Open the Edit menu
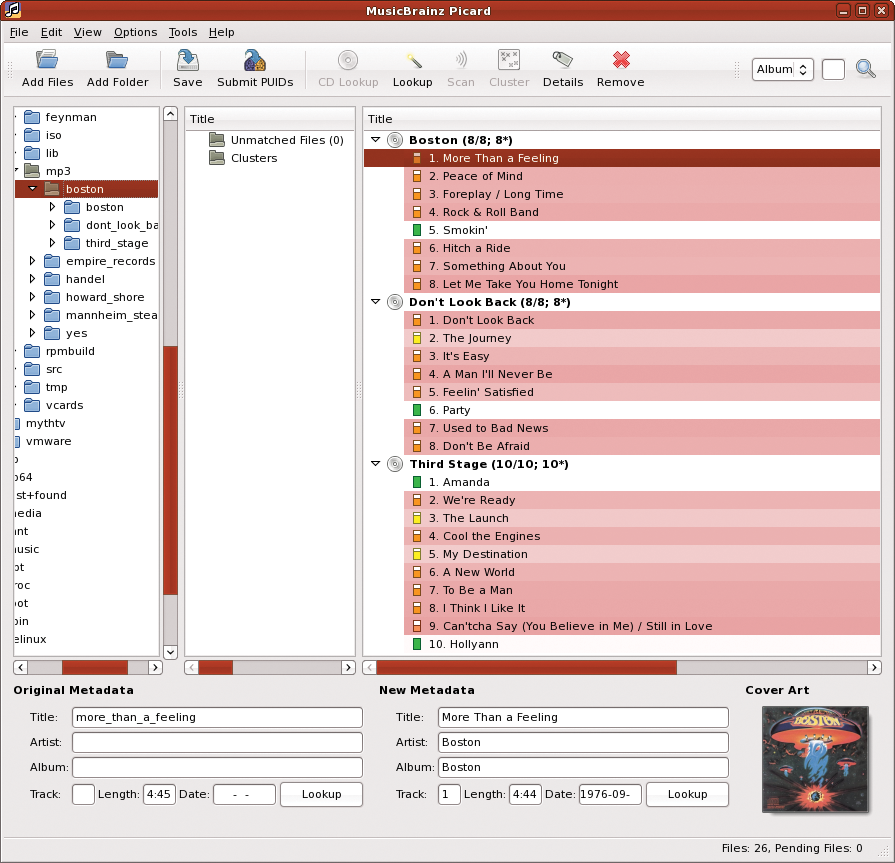Screen dimensions: 895x863 point(51,32)
